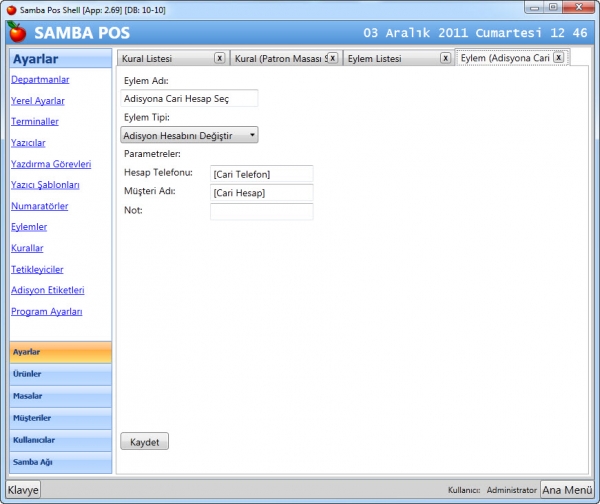Close the Eylem (Adisyona Cari) tab
Image resolution: width=600 pixels, height=504 pixels.
click(x=559, y=57)
